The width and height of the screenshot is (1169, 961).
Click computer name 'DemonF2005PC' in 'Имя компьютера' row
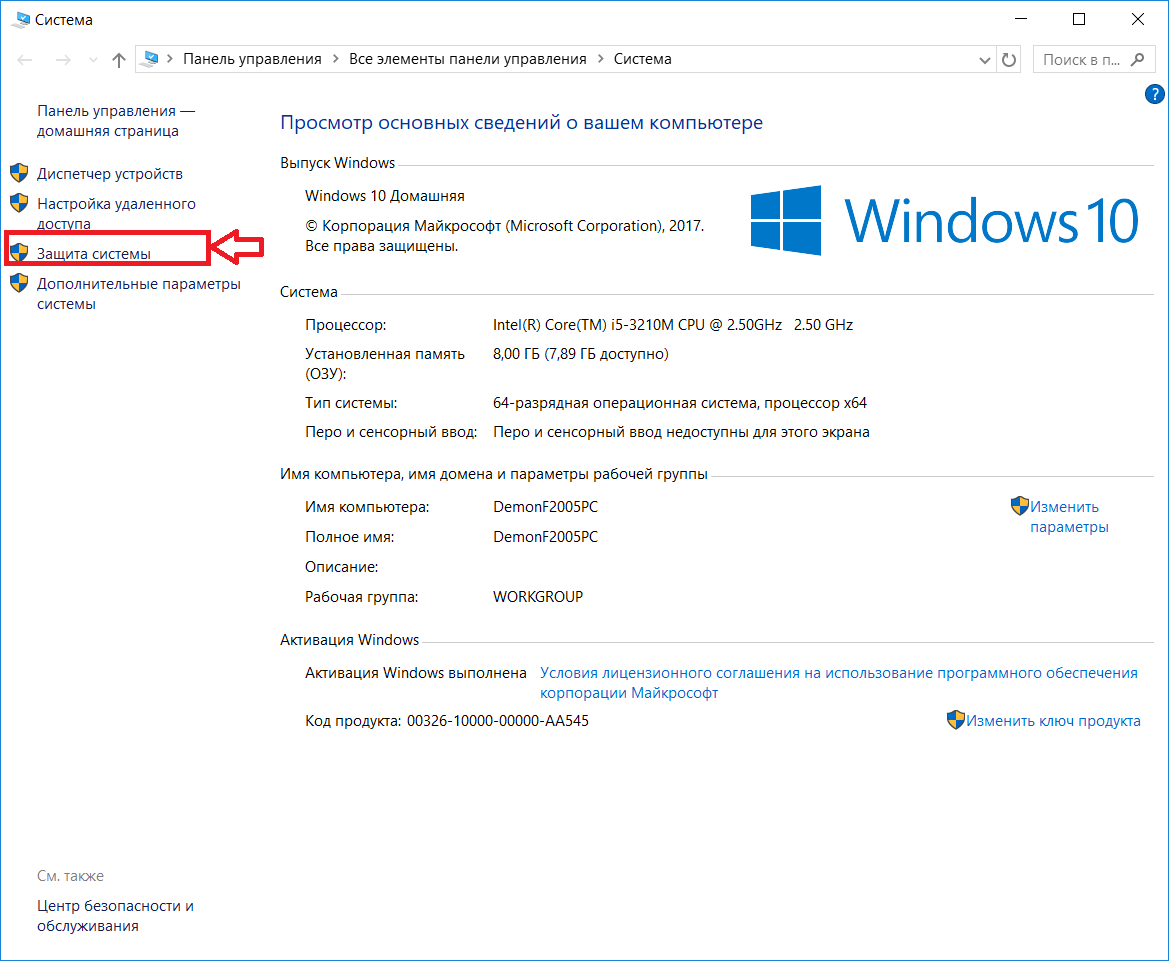(546, 507)
